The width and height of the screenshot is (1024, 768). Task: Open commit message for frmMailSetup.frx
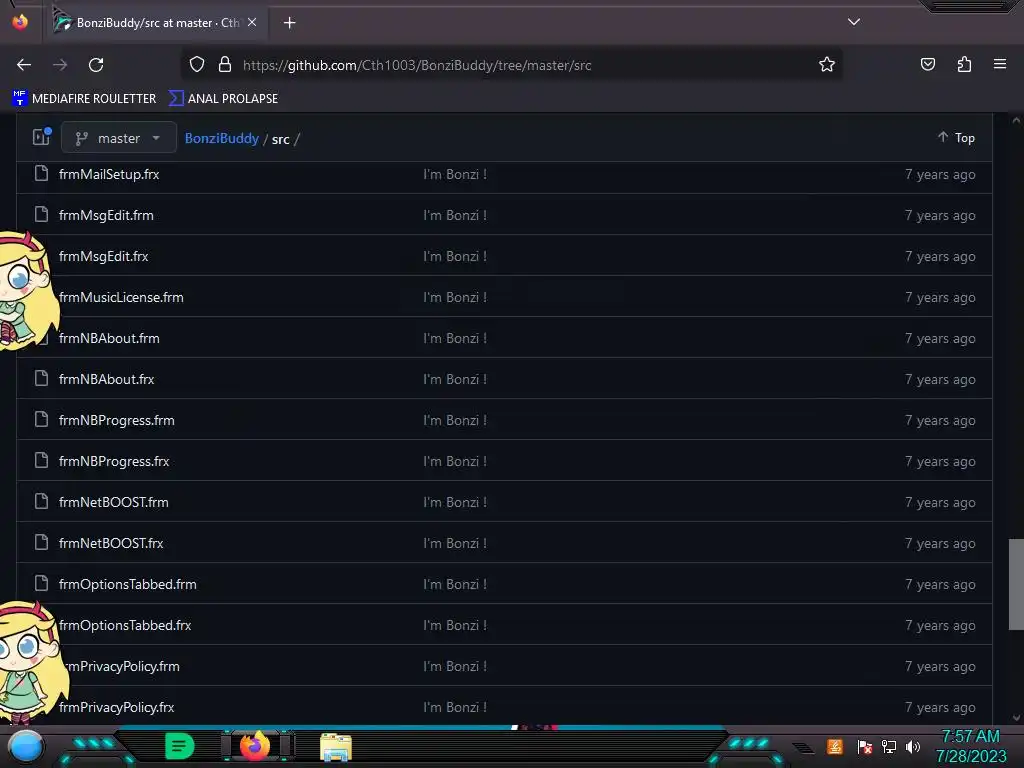pos(455,174)
